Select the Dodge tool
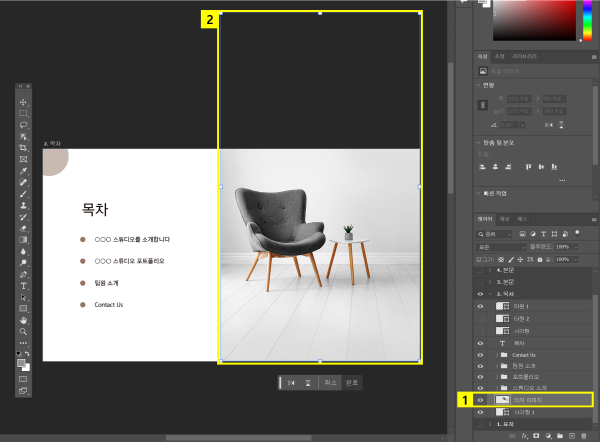 tap(23, 263)
